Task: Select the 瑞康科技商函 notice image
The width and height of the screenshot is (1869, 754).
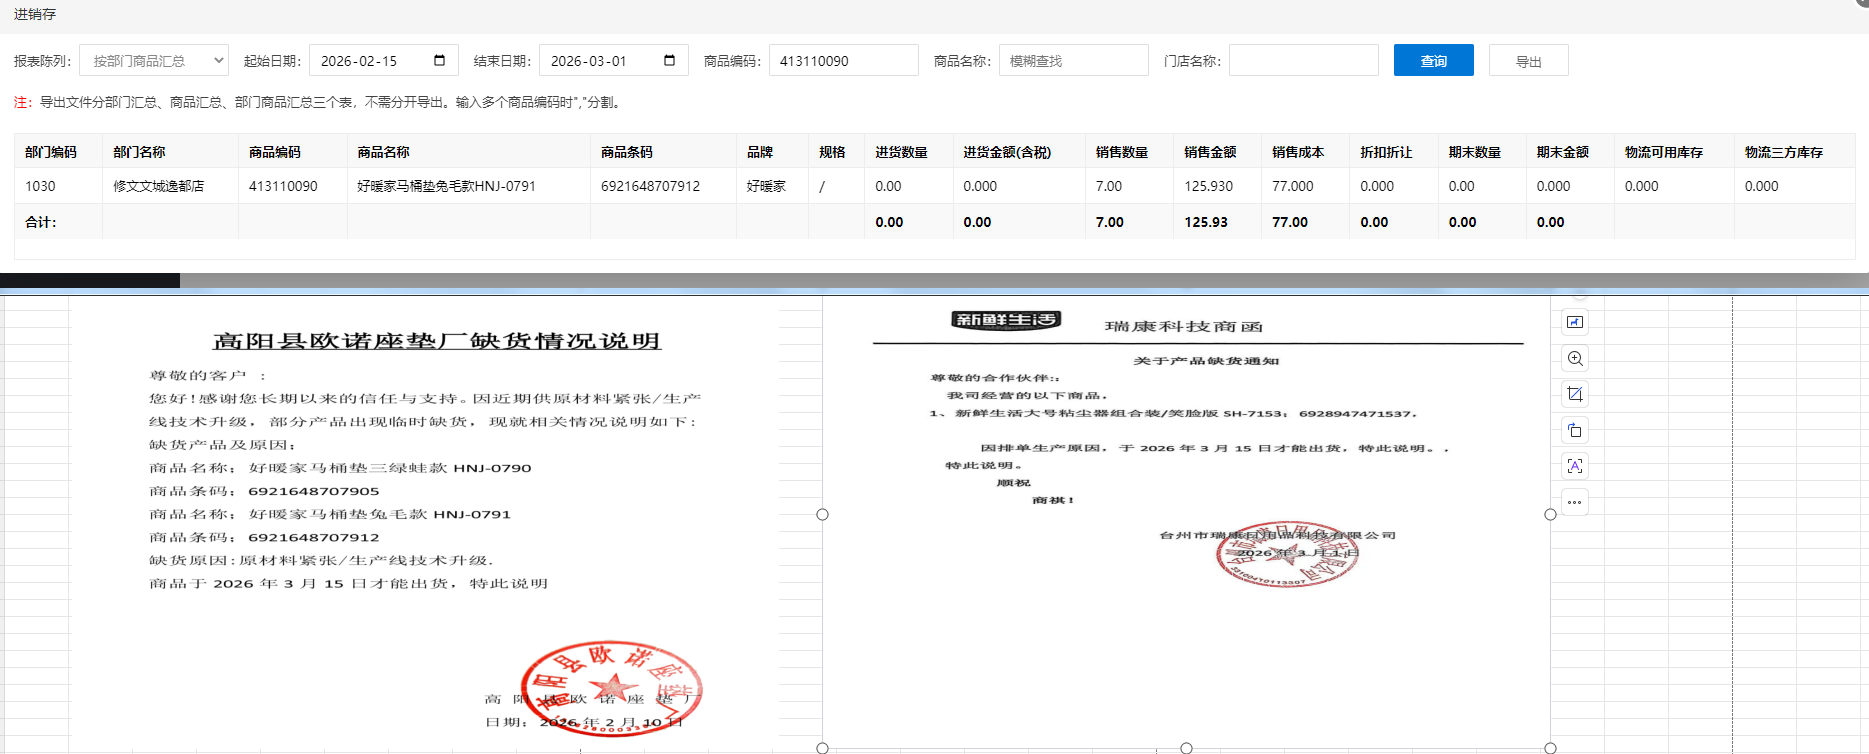Action: 1185,450
